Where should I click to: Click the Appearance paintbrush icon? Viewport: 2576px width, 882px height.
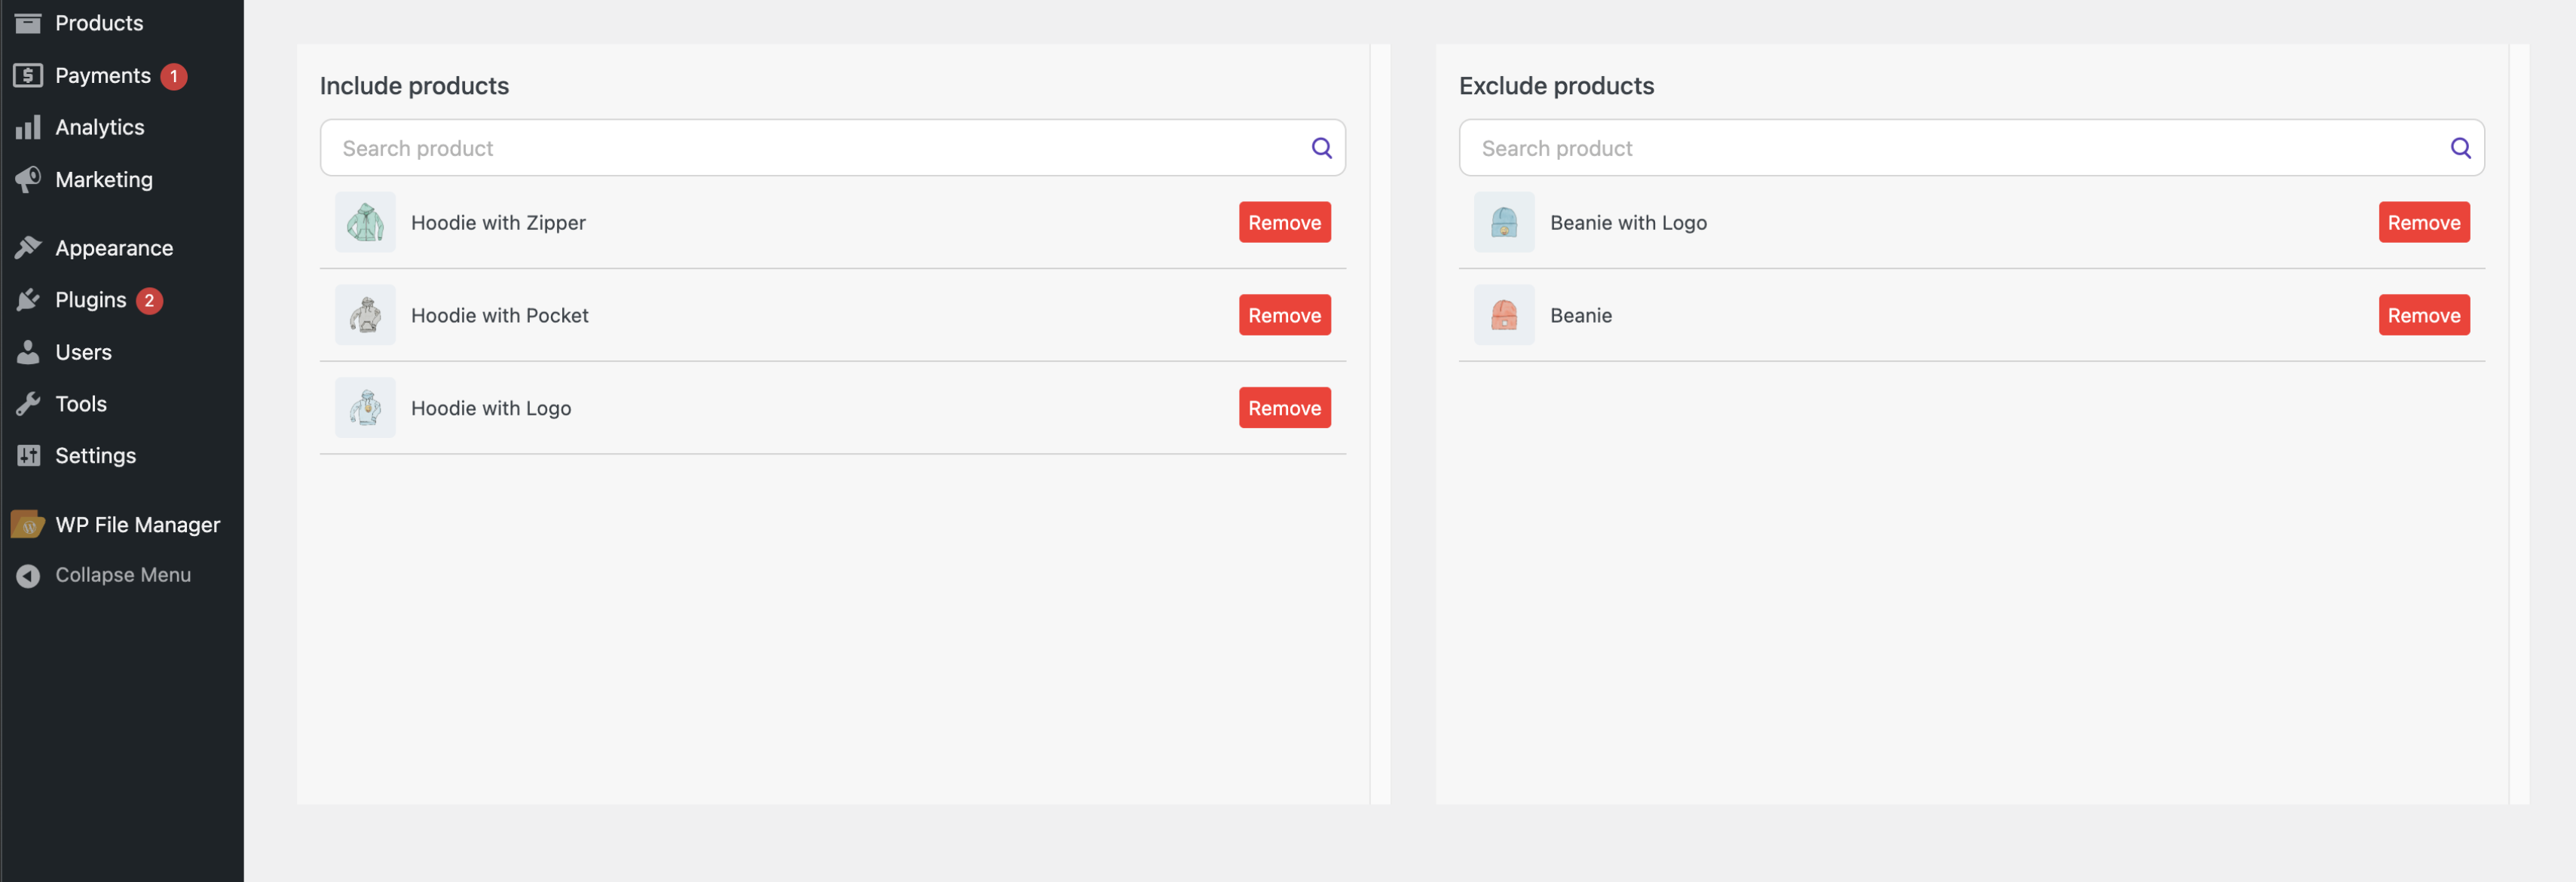click(x=28, y=247)
